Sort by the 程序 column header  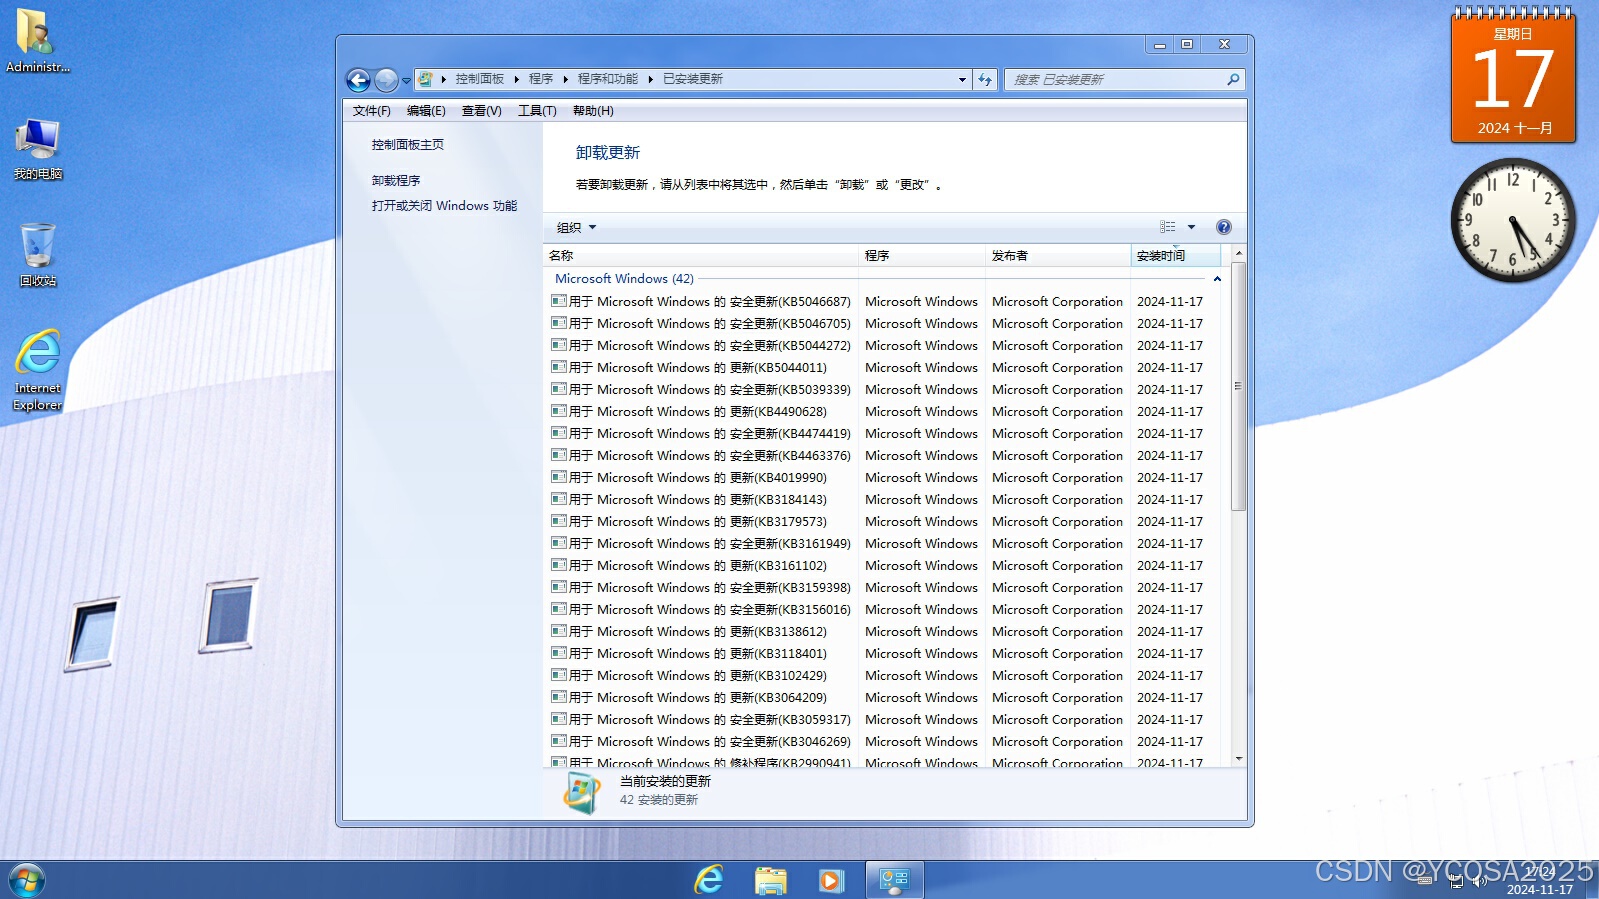pyautogui.click(x=922, y=256)
